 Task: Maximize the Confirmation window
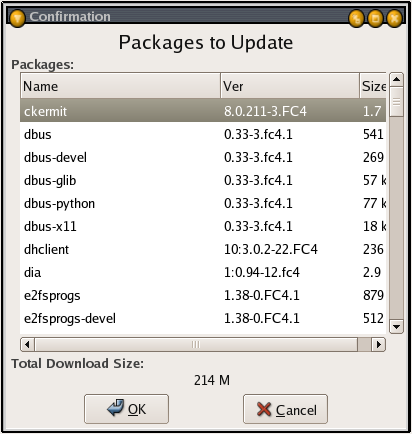click(375, 18)
